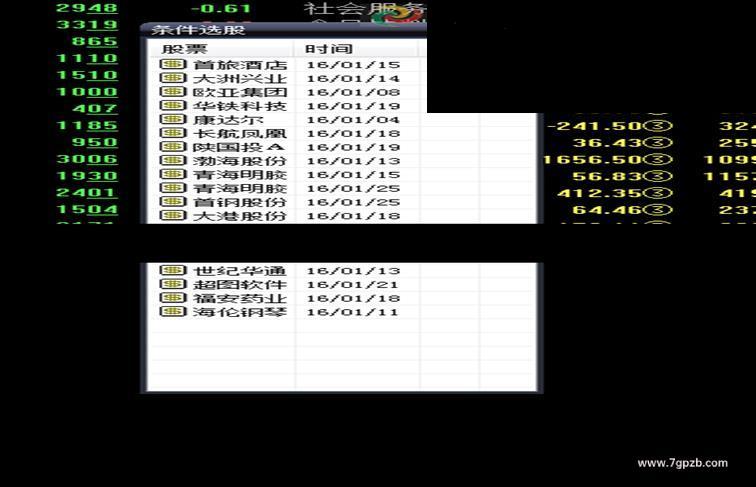This screenshot has width=756, height=487.
Task: Click the icon in the 世纪华通 row
Action: (173, 271)
